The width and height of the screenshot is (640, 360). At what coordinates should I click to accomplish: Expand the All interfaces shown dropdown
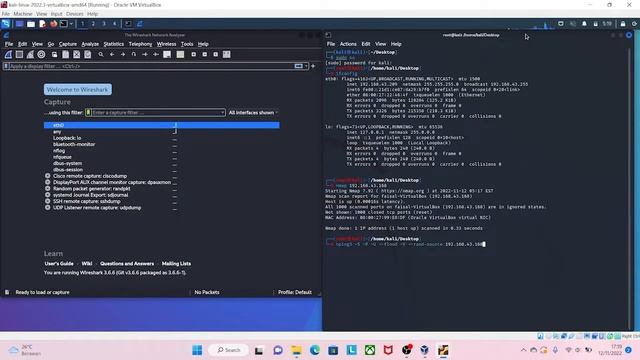(253, 112)
